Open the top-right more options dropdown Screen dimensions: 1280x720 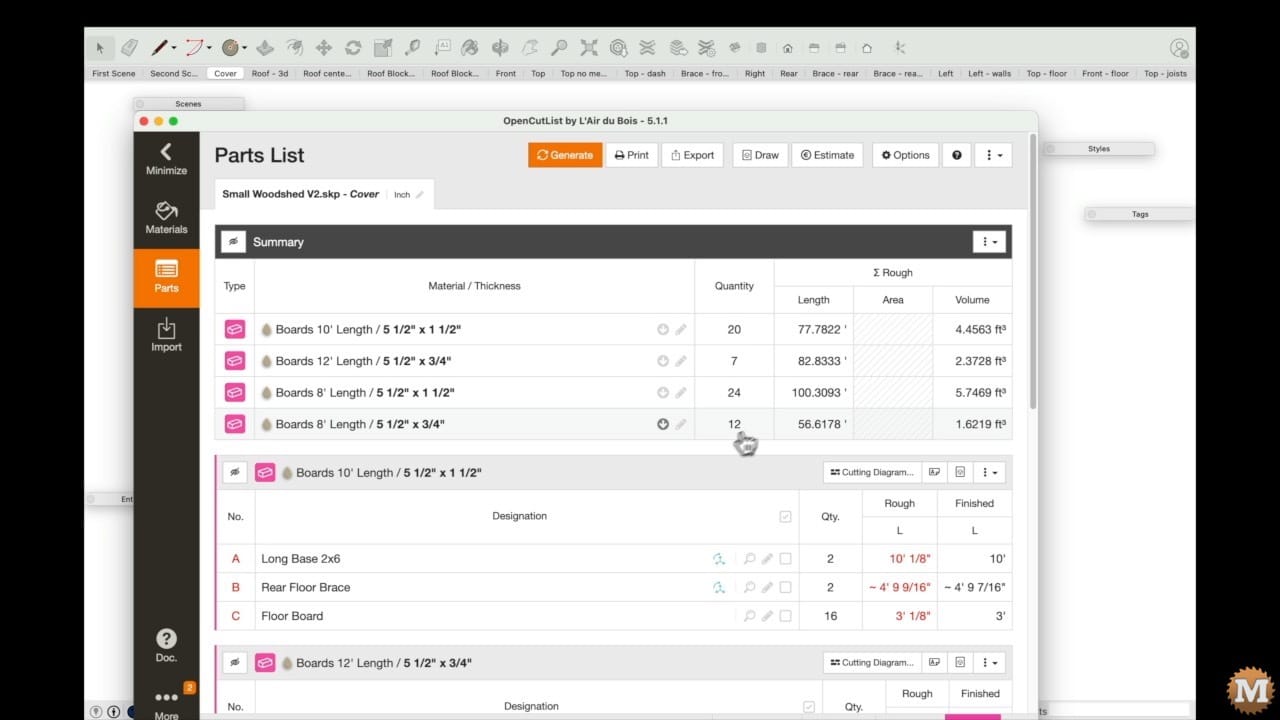click(x=993, y=155)
